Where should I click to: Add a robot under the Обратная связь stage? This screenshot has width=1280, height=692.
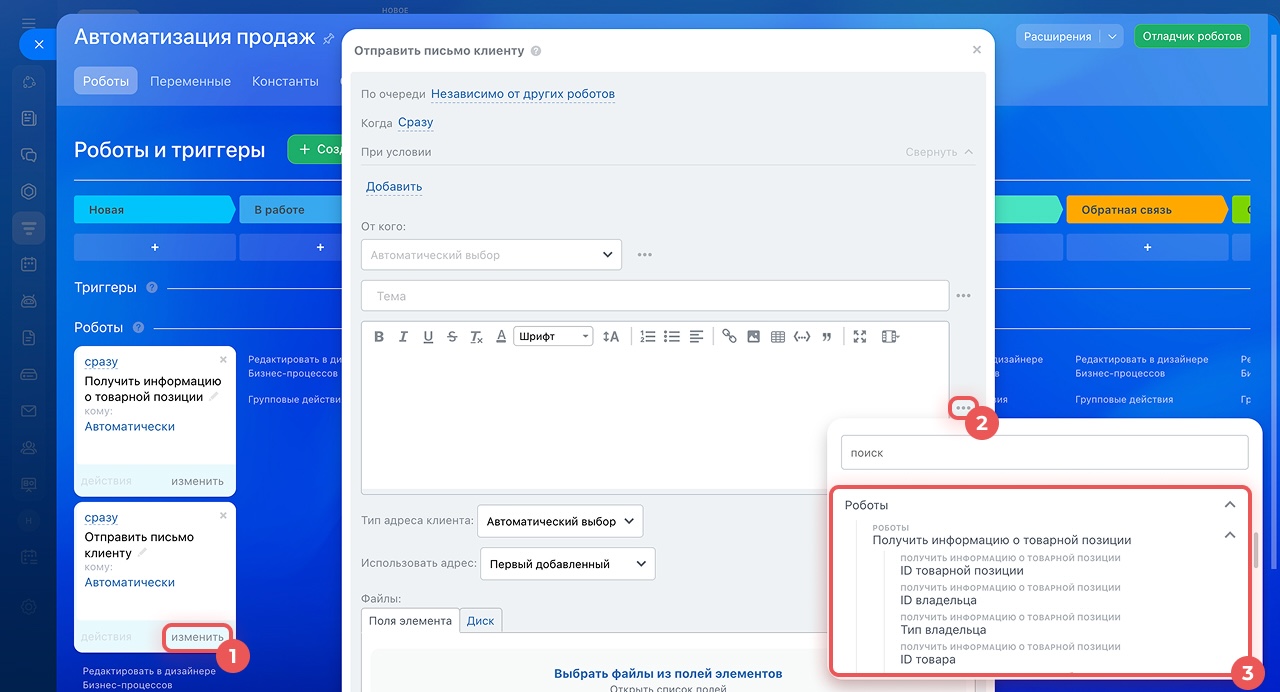pos(1147,247)
